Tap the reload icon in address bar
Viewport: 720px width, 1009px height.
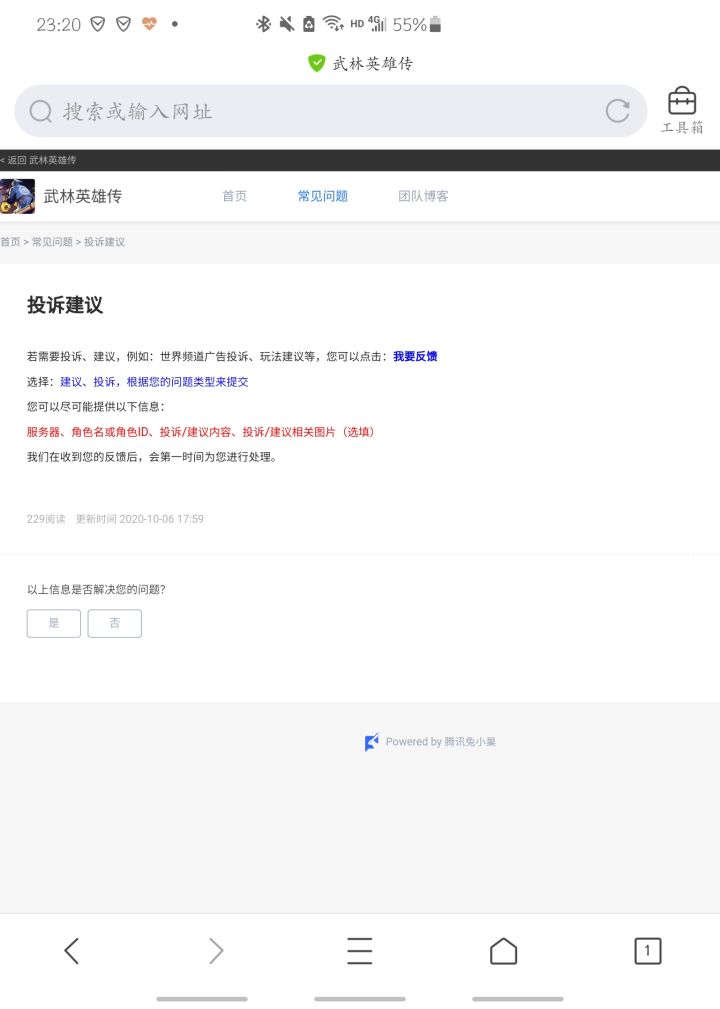tap(617, 111)
